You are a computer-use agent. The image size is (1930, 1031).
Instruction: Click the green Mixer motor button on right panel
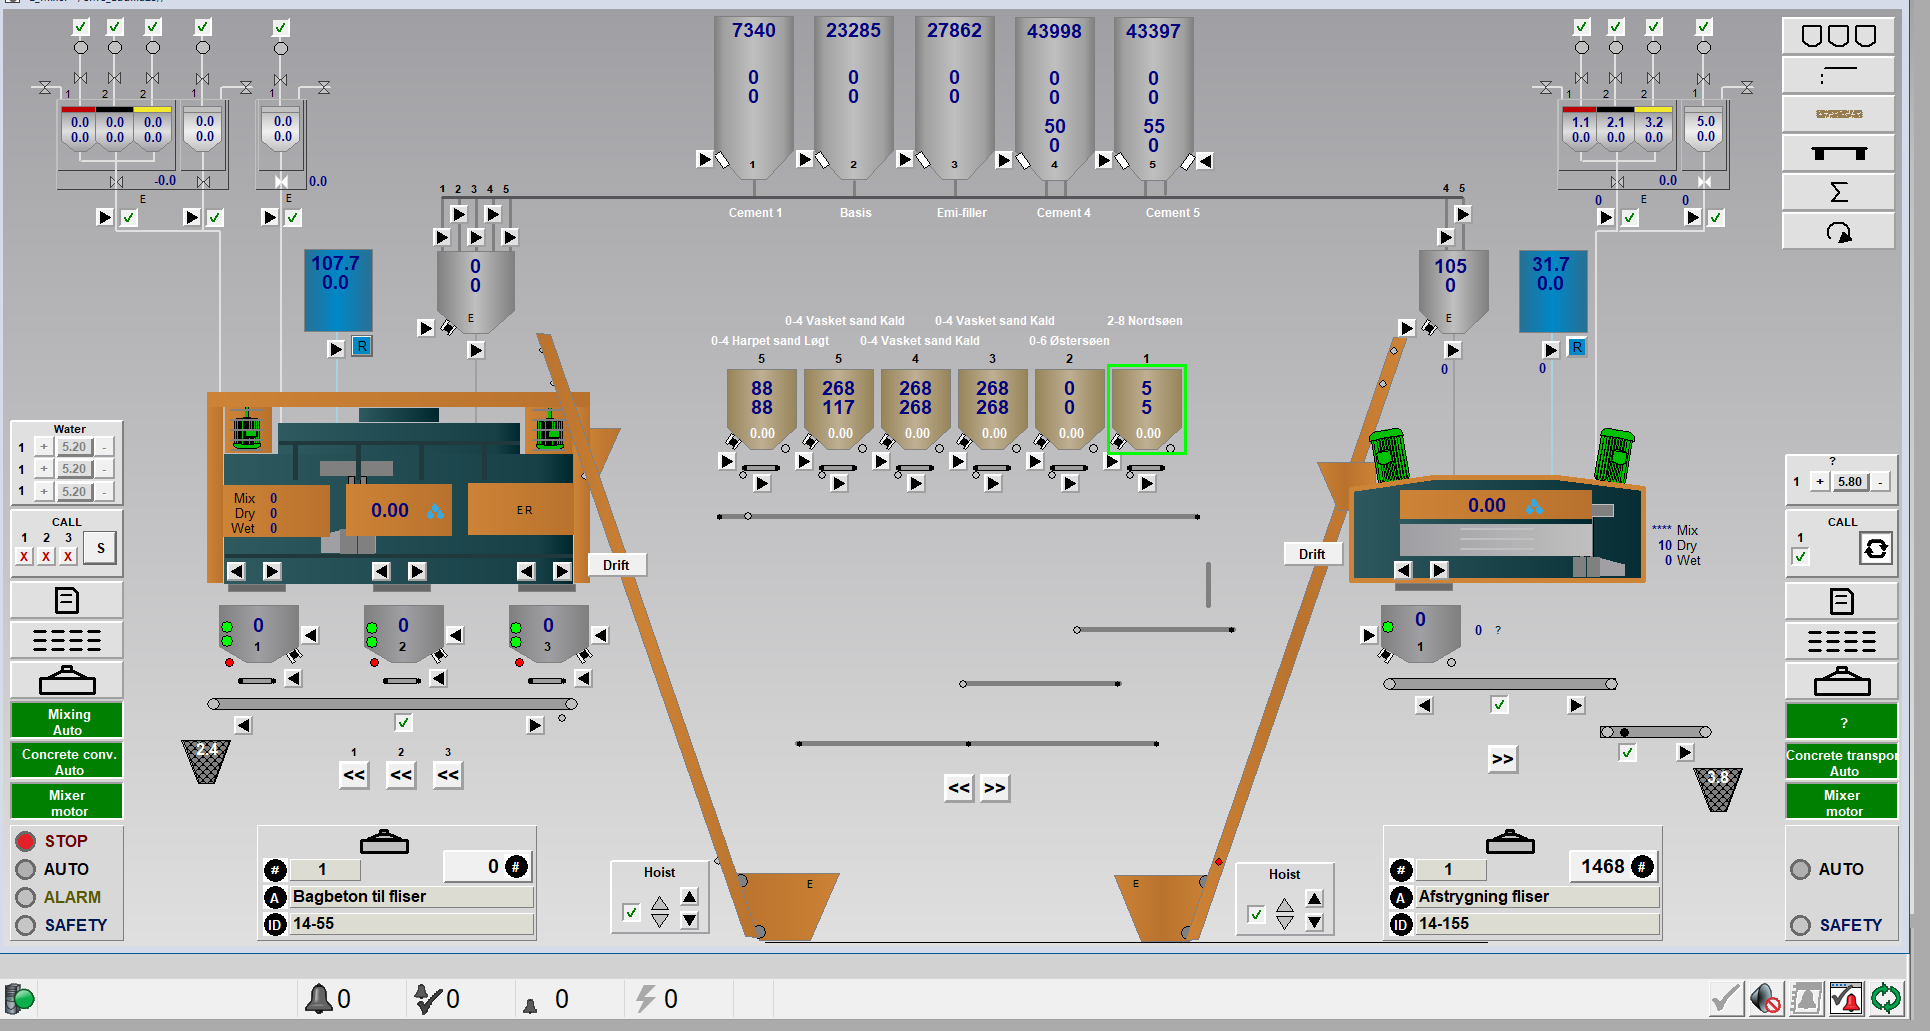(1841, 801)
